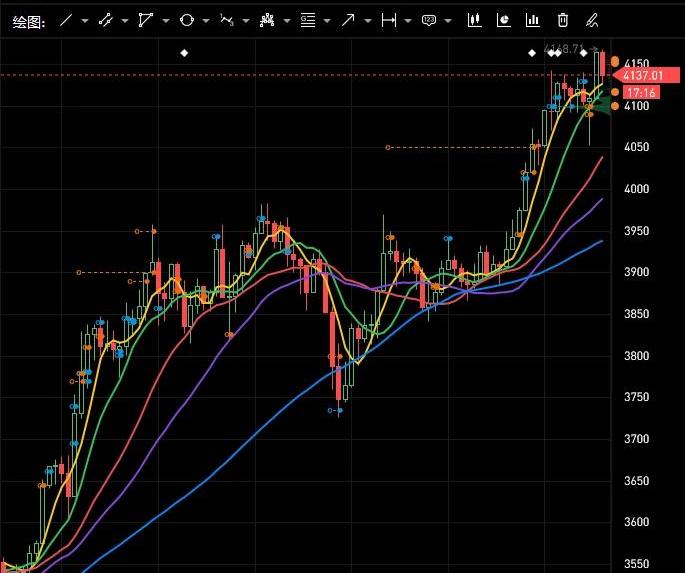
Task: Open dropdown next to arrow tool
Action: click(x=367, y=20)
